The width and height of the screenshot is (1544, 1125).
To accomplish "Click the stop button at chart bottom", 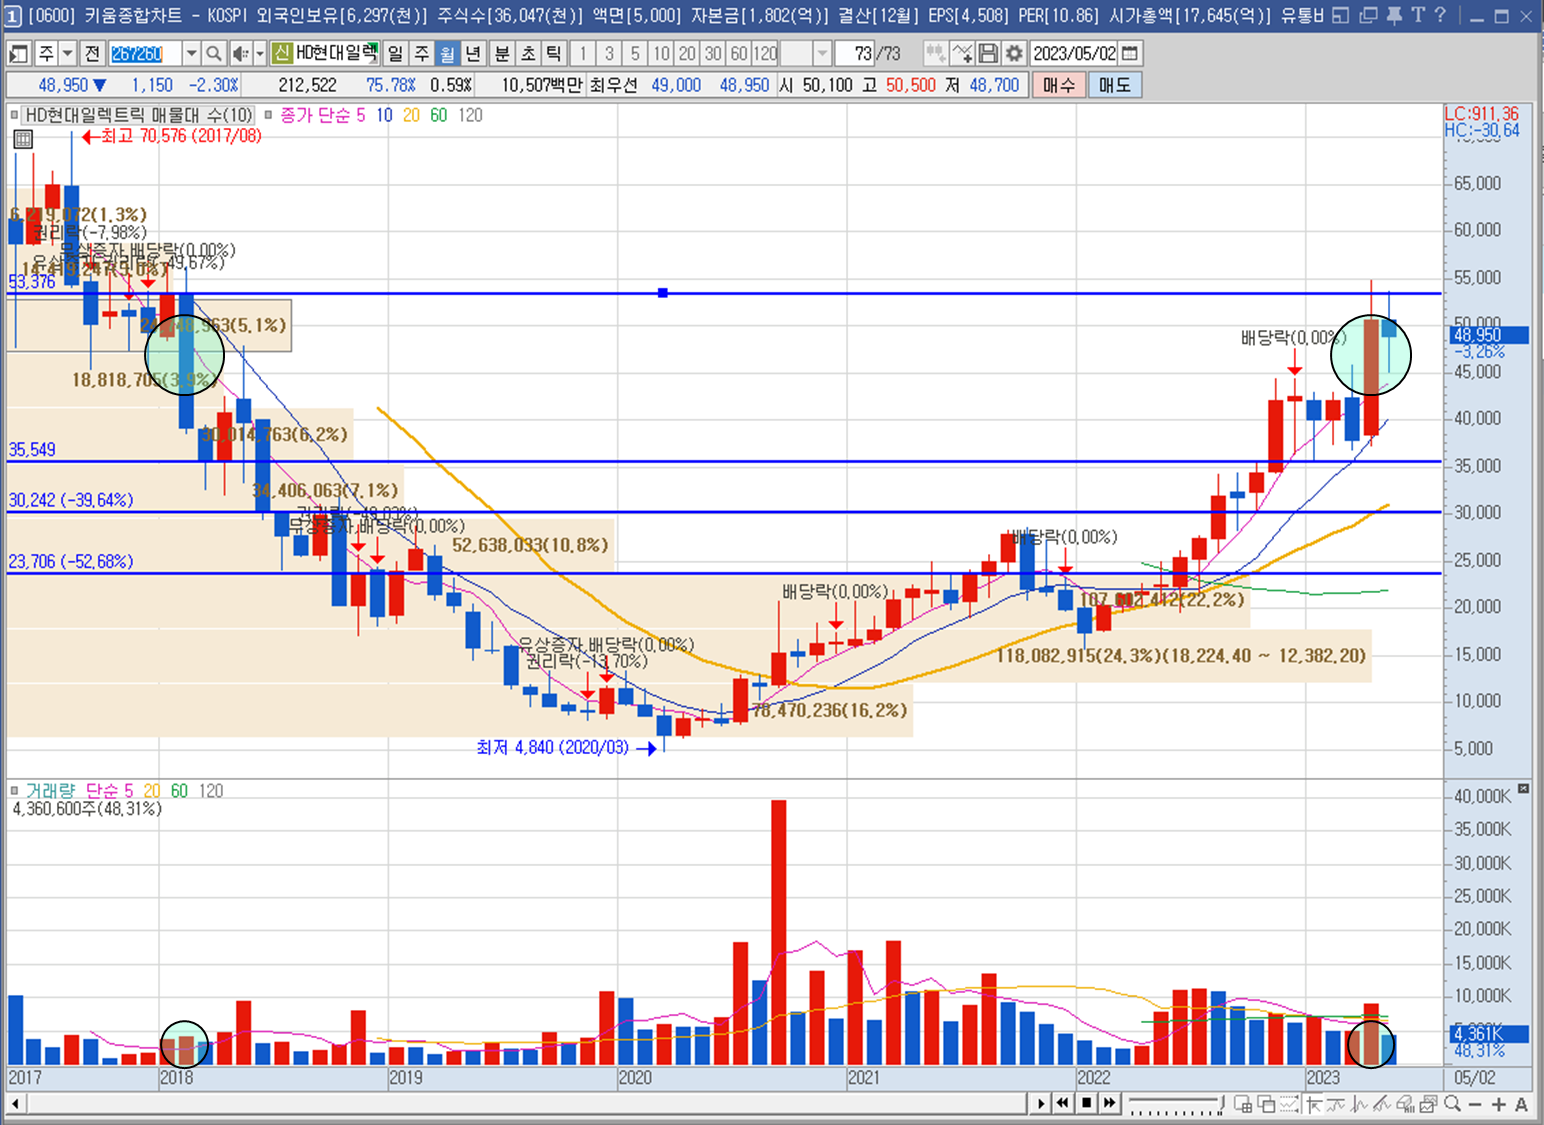I will (1086, 1104).
